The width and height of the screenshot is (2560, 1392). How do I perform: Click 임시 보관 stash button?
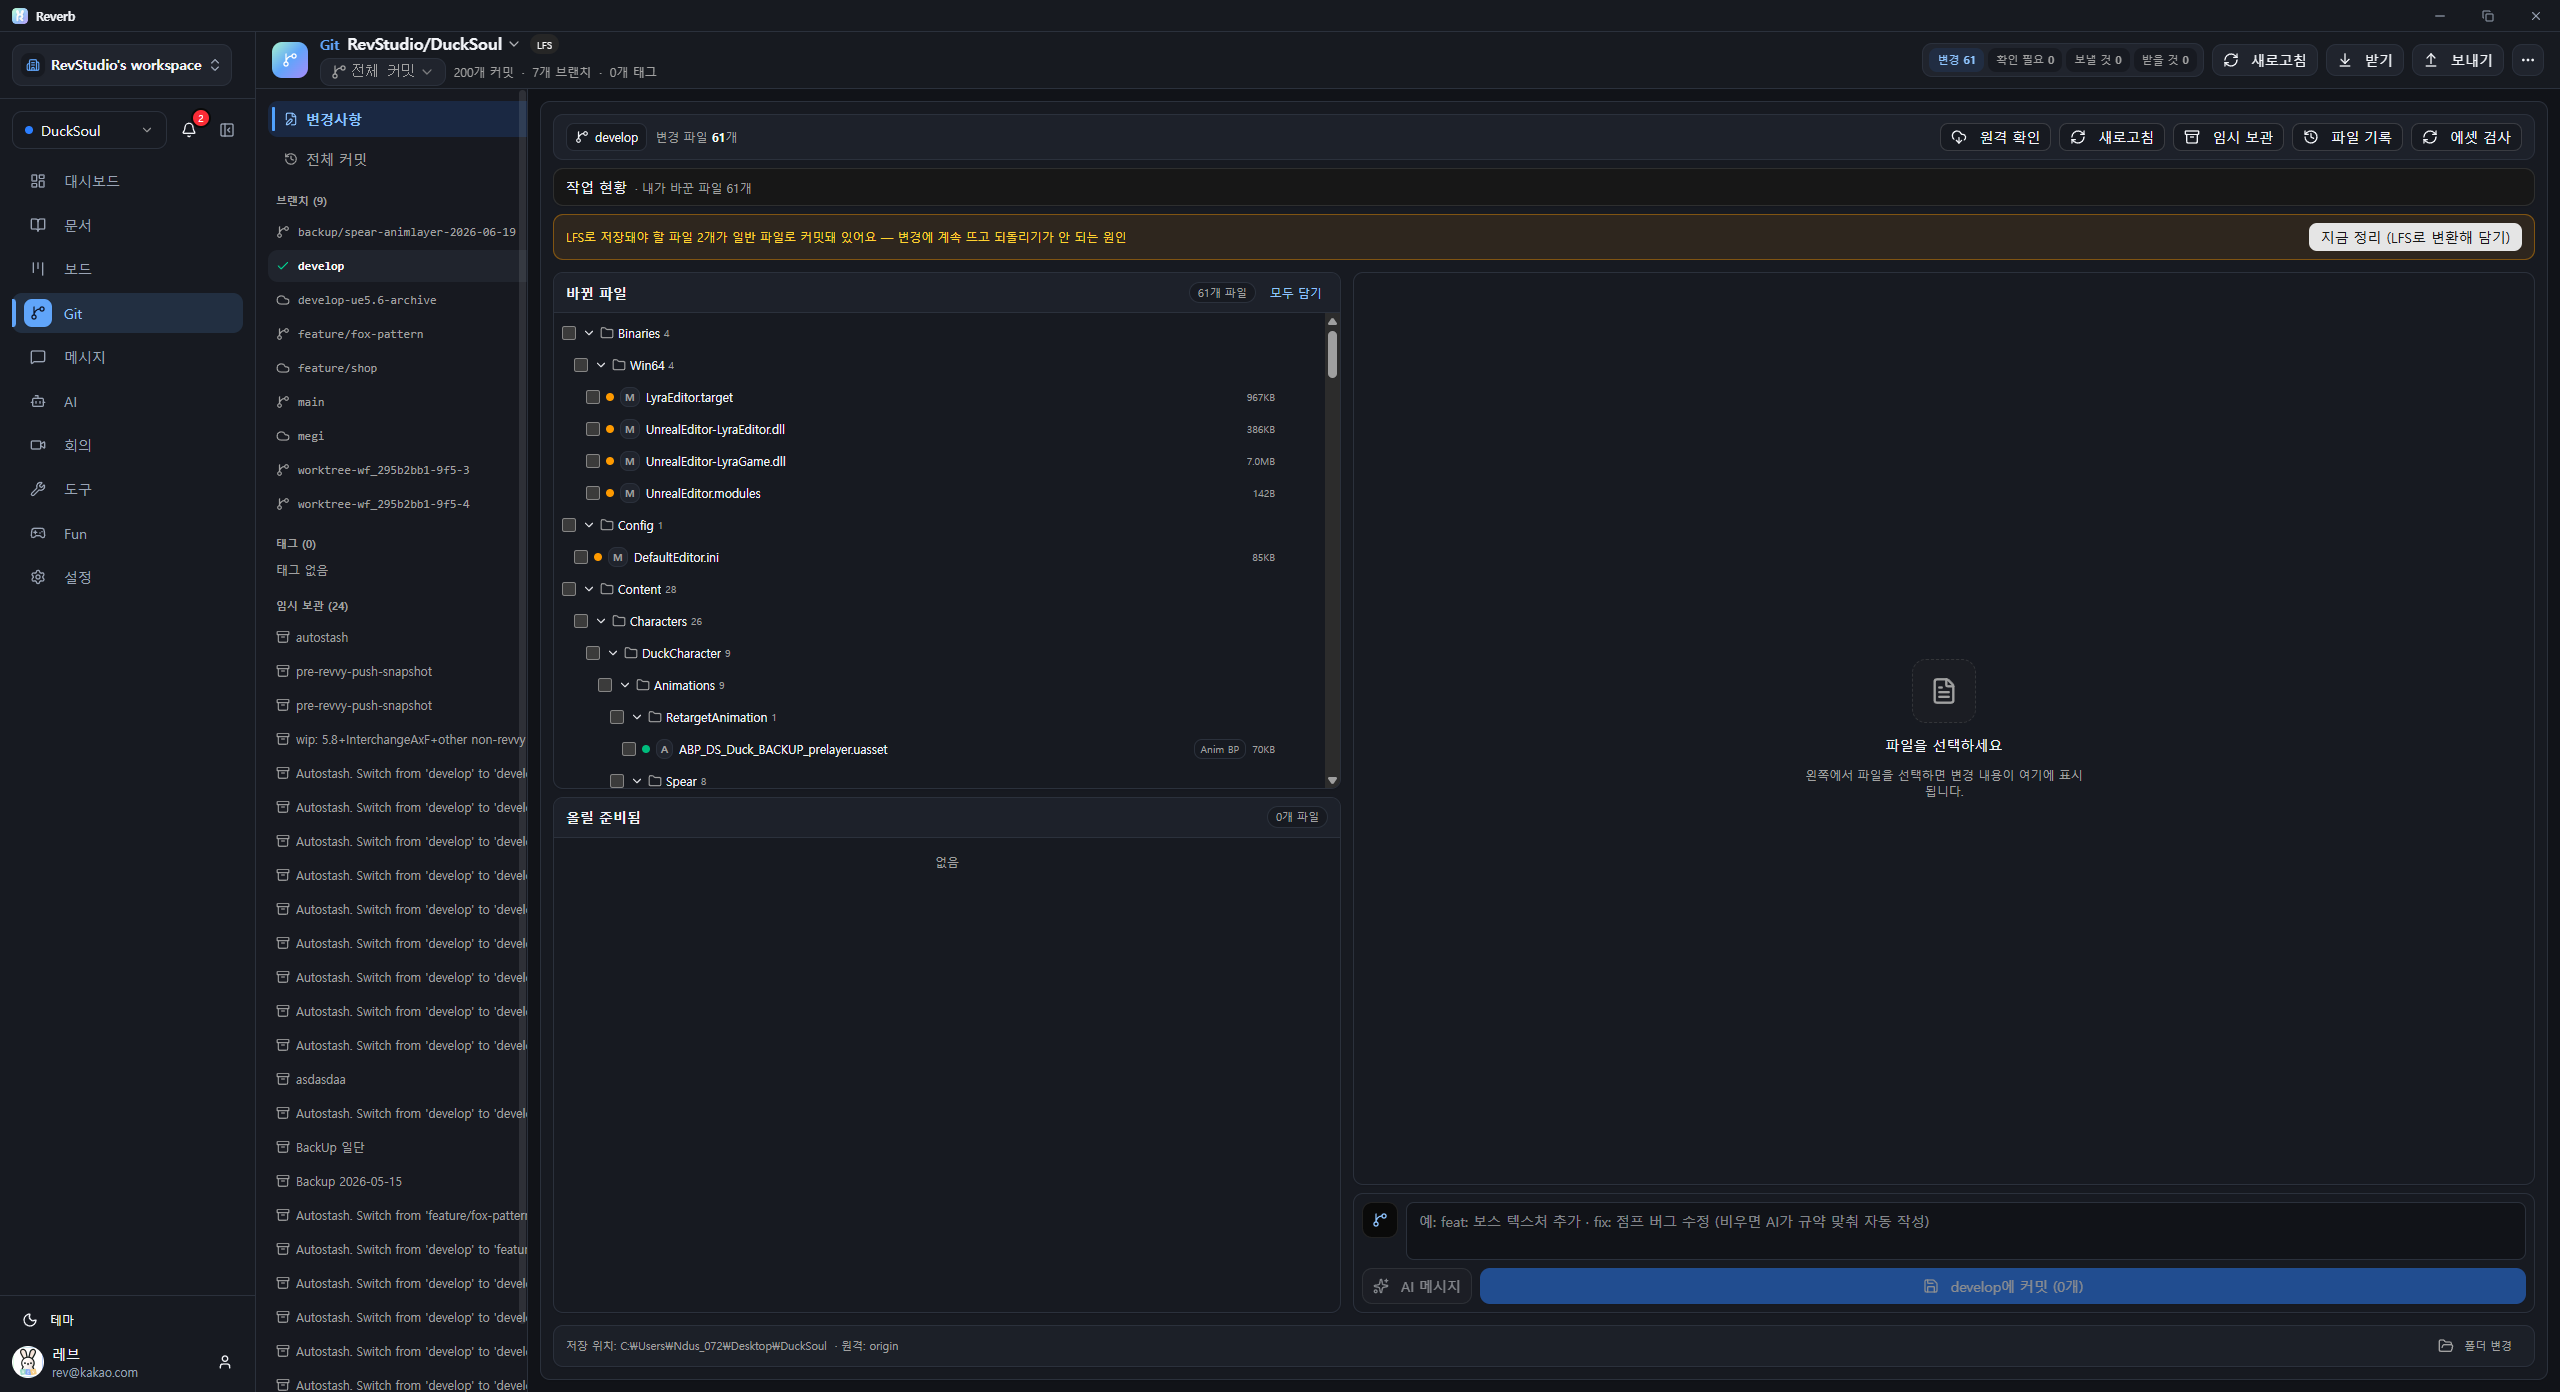point(2228,137)
